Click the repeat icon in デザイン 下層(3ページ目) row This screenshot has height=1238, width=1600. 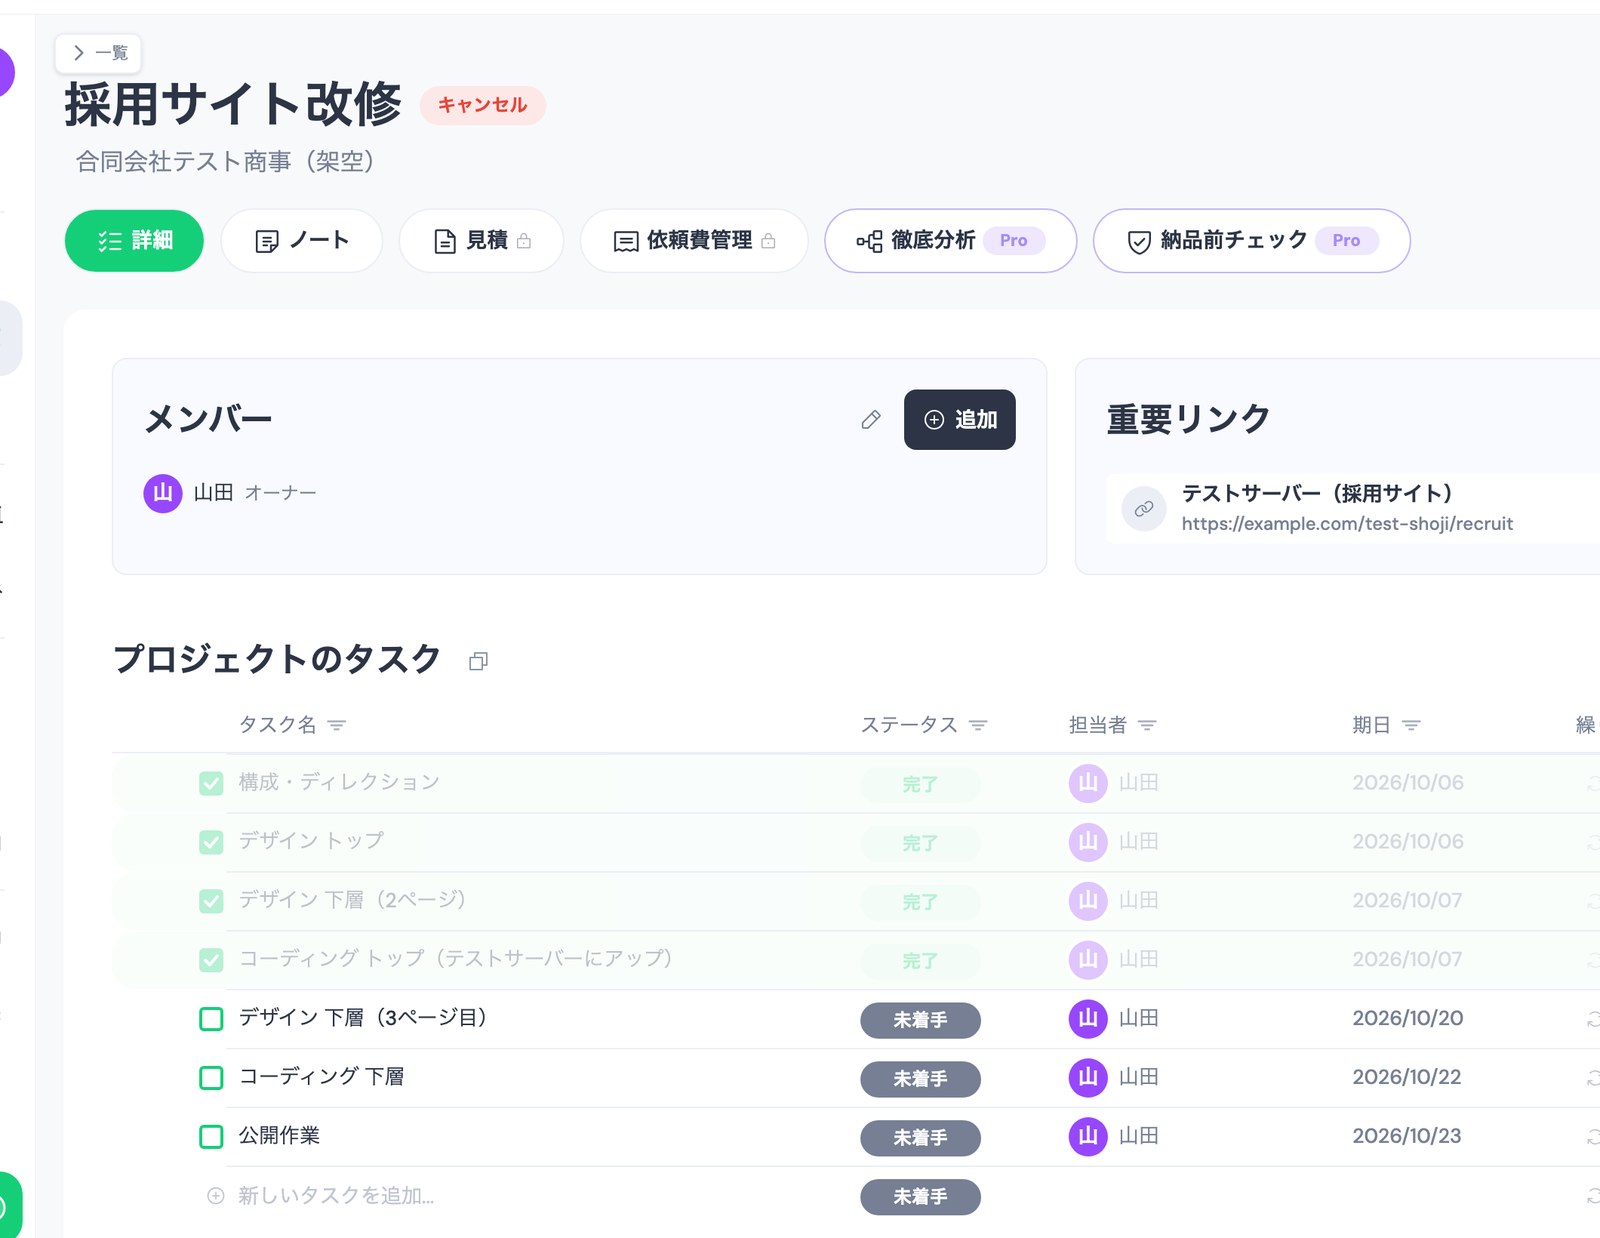[1592, 1019]
